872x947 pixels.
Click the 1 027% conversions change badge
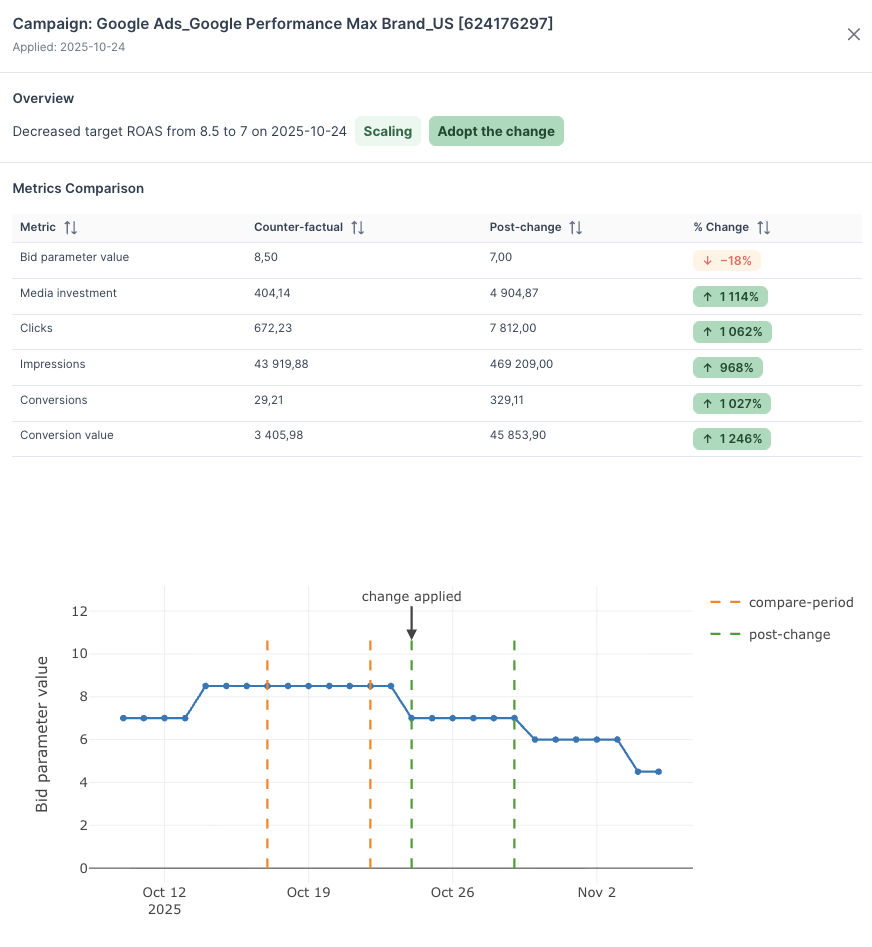click(x=731, y=403)
